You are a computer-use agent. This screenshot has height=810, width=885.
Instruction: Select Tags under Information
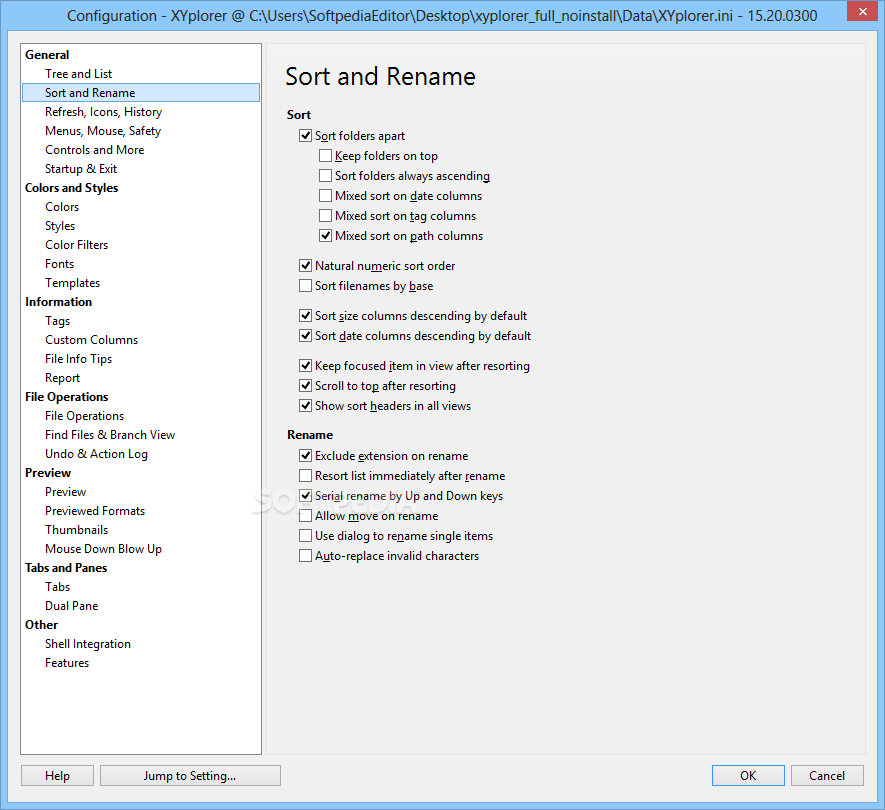pos(58,321)
